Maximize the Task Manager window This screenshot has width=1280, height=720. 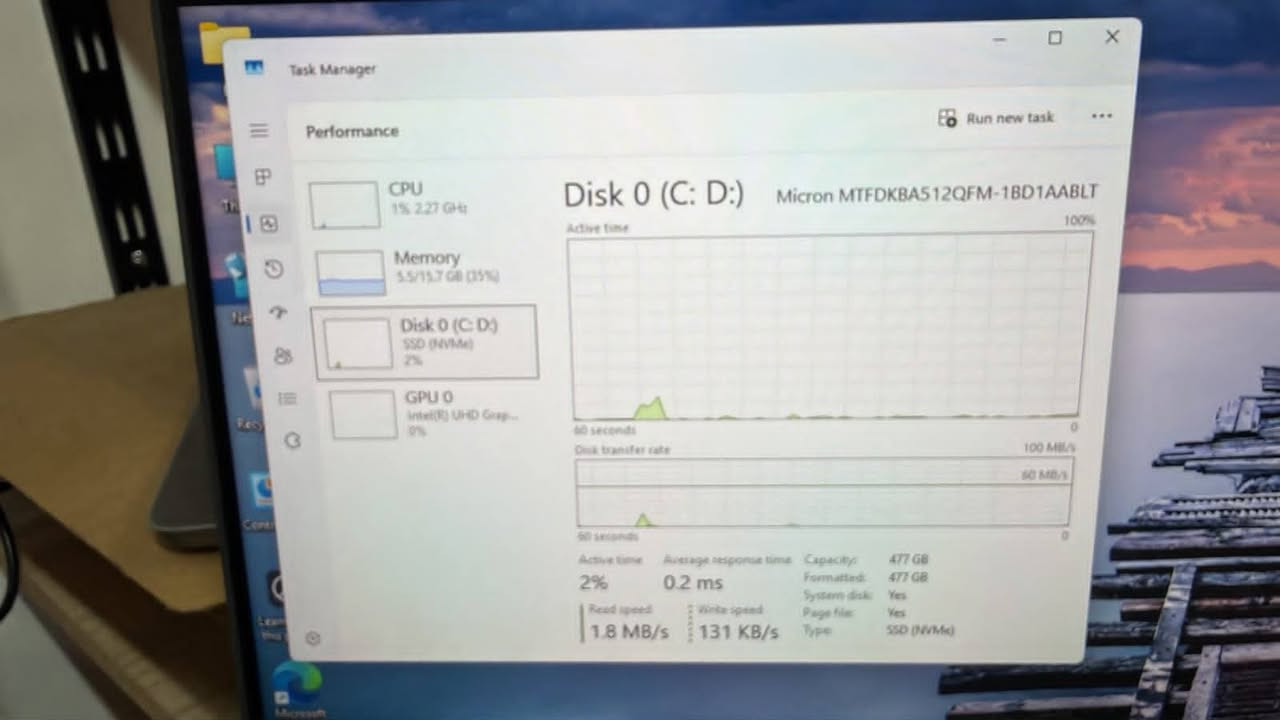[x=1055, y=38]
